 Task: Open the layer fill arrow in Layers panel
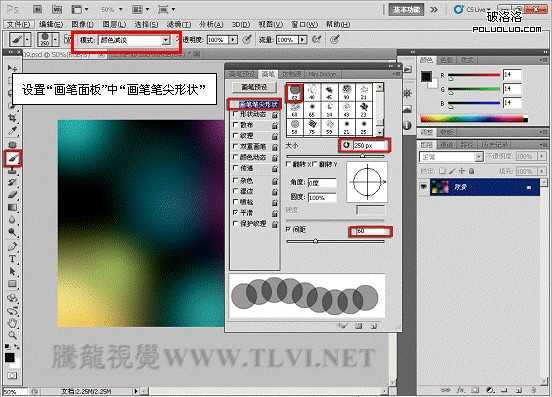pyautogui.click(x=542, y=171)
